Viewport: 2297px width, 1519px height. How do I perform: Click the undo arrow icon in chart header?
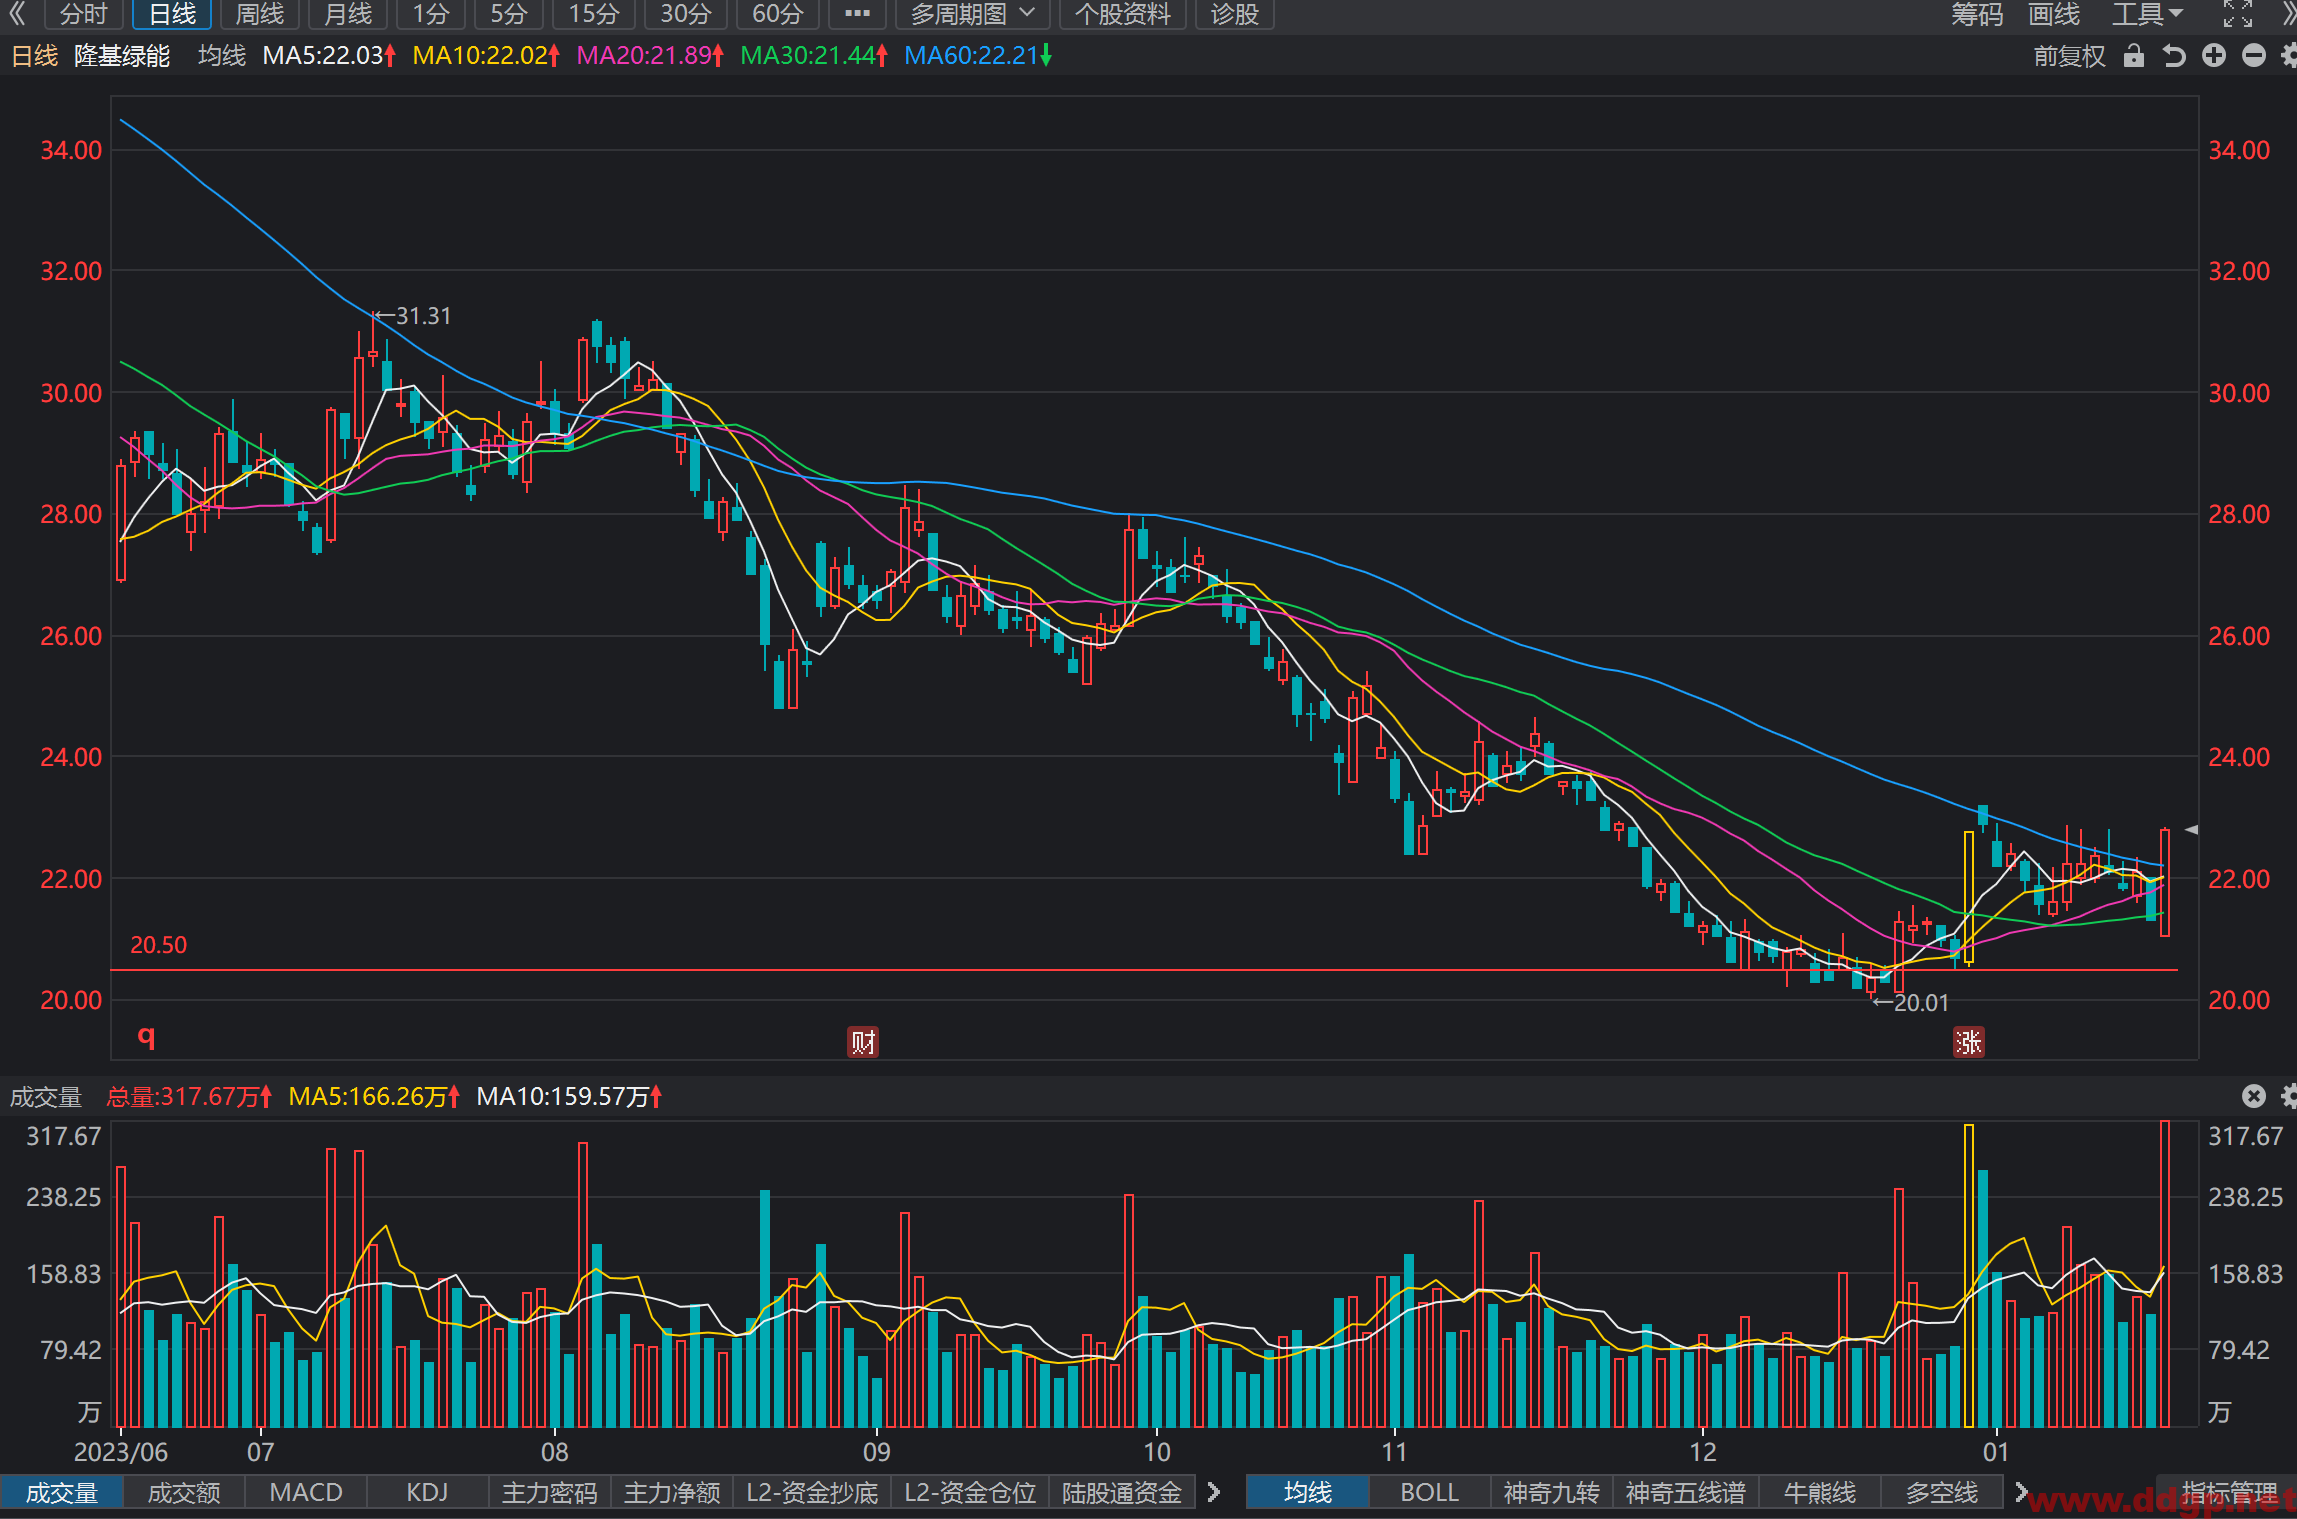pos(2174,56)
